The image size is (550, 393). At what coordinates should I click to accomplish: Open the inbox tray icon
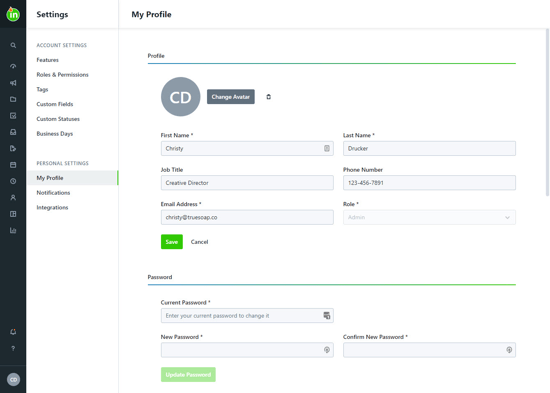pyautogui.click(x=13, y=132)
